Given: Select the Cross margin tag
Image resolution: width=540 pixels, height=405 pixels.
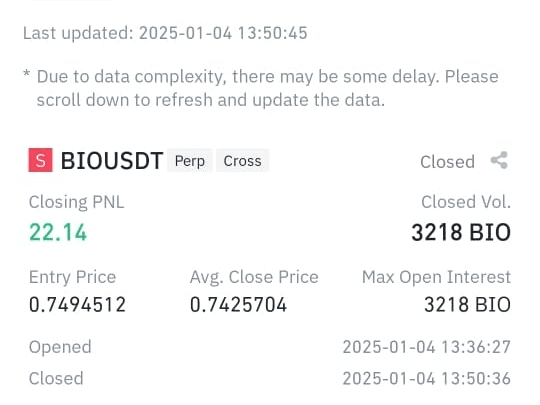Looking at the screenshot, I should [x=242, y=160].
